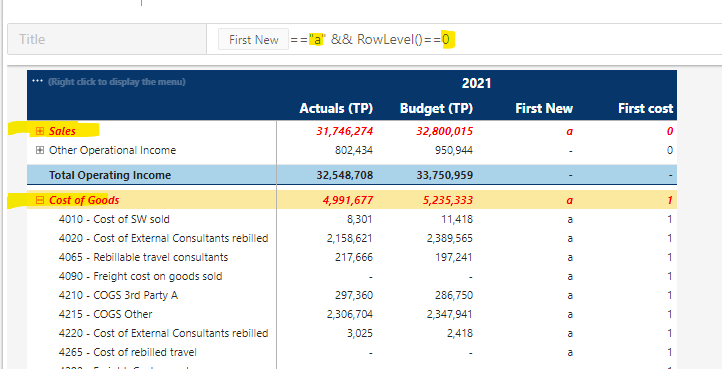Click Sales actuals value 31,746,274
722x369 pixels.
(344, 131)
